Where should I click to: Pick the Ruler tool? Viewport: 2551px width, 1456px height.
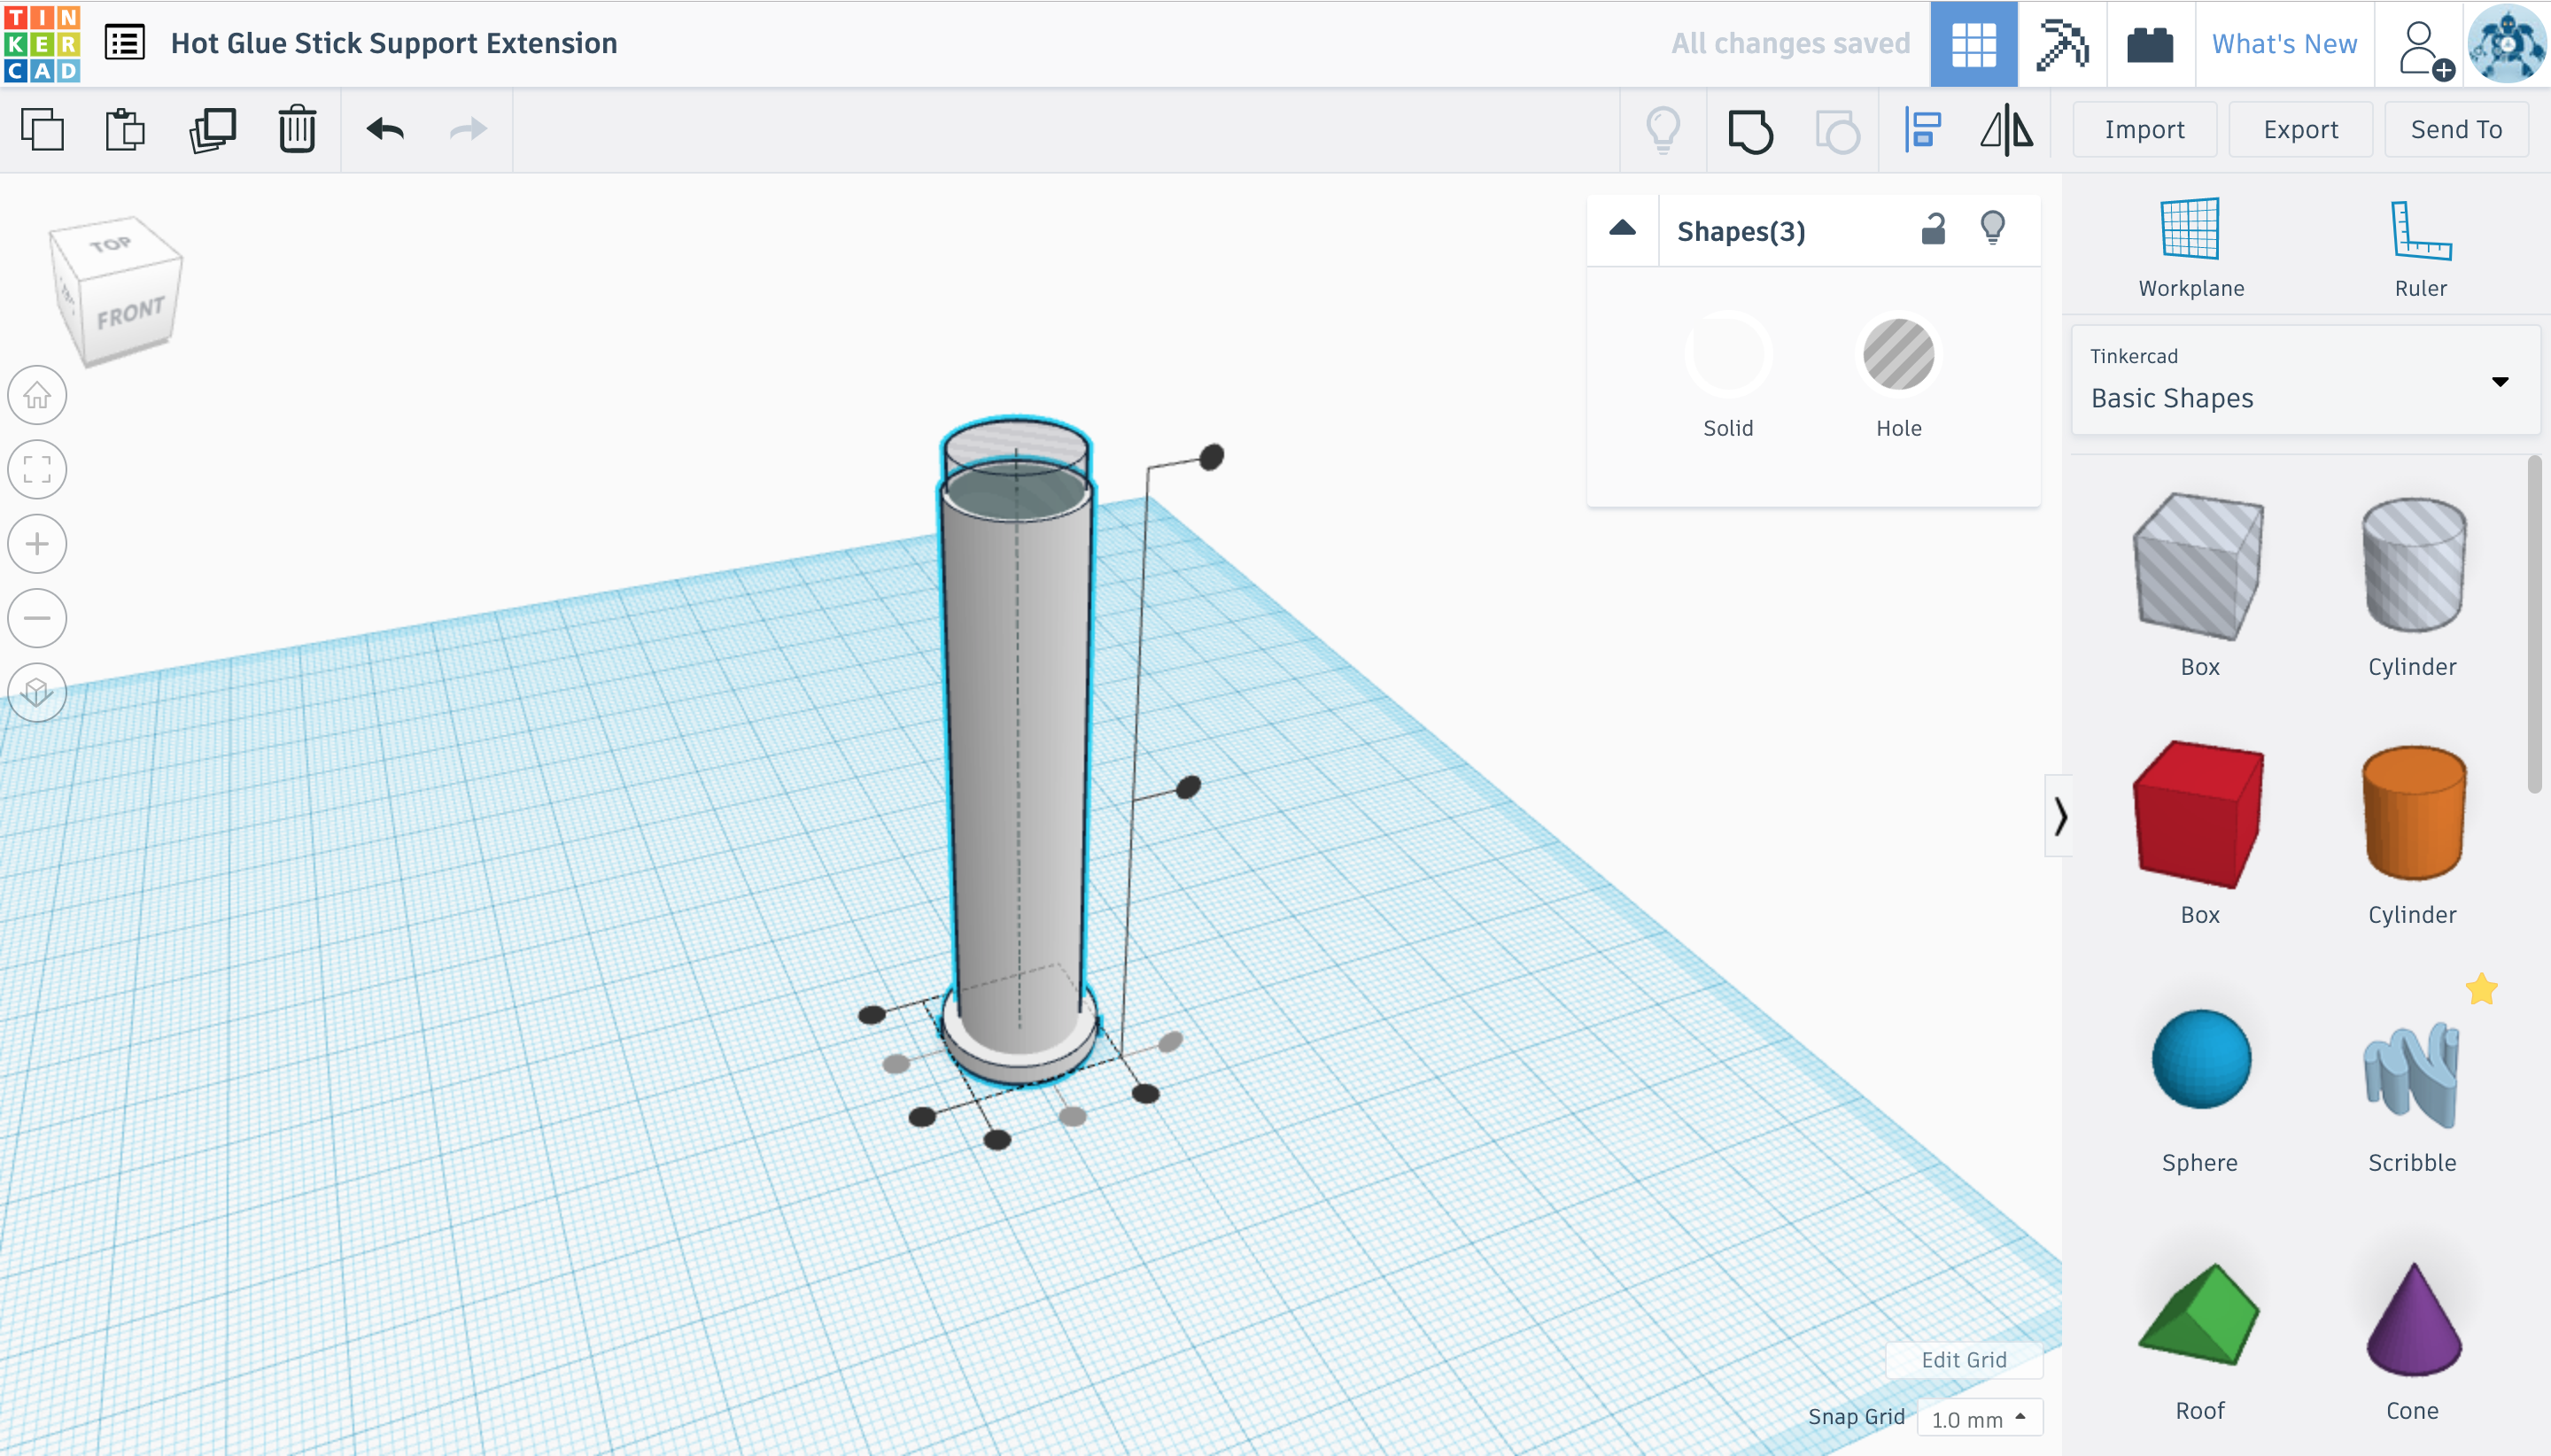2420,230
